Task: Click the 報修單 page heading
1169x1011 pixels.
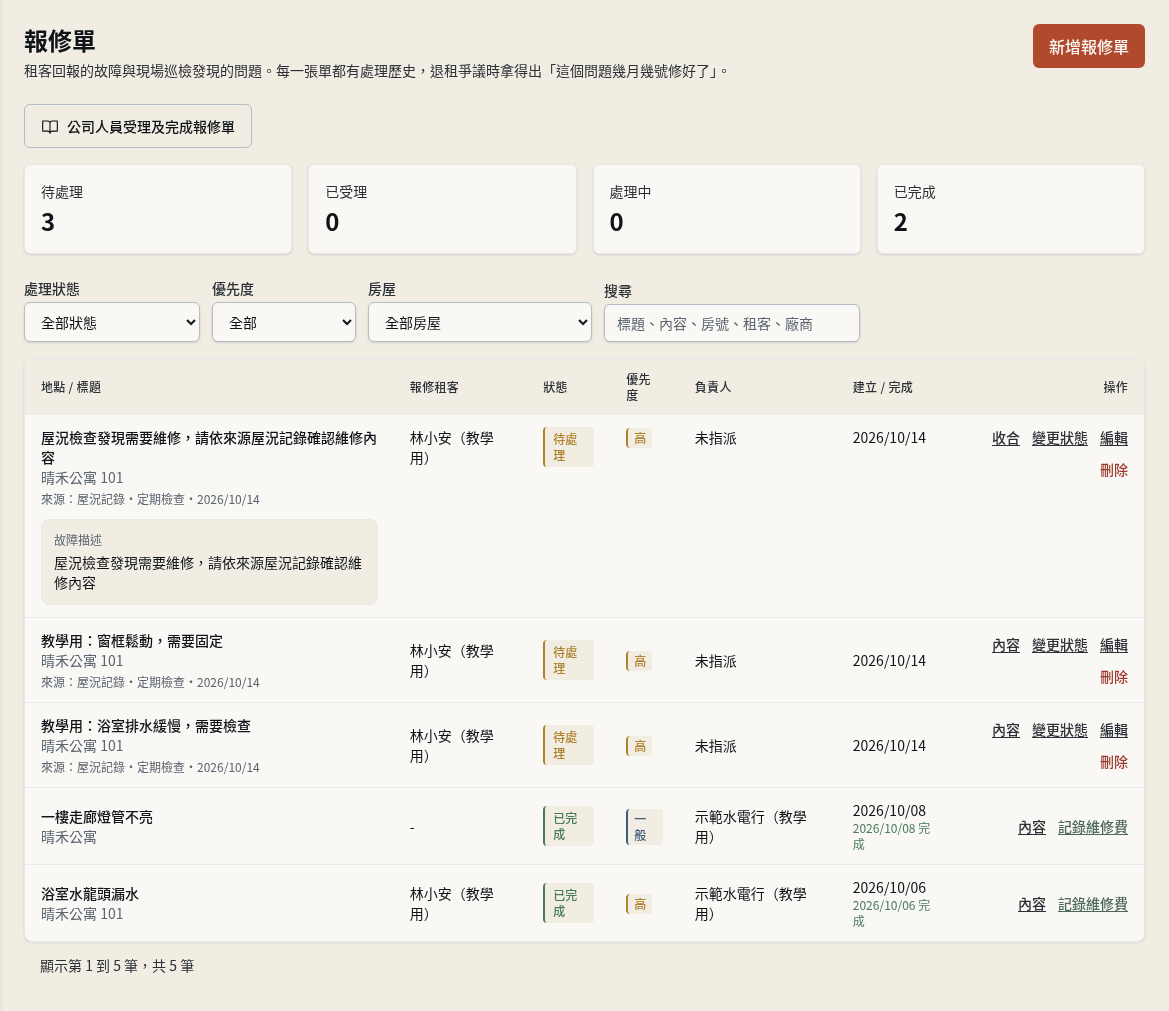Action: pyautogui.click(x=60, y=41)
